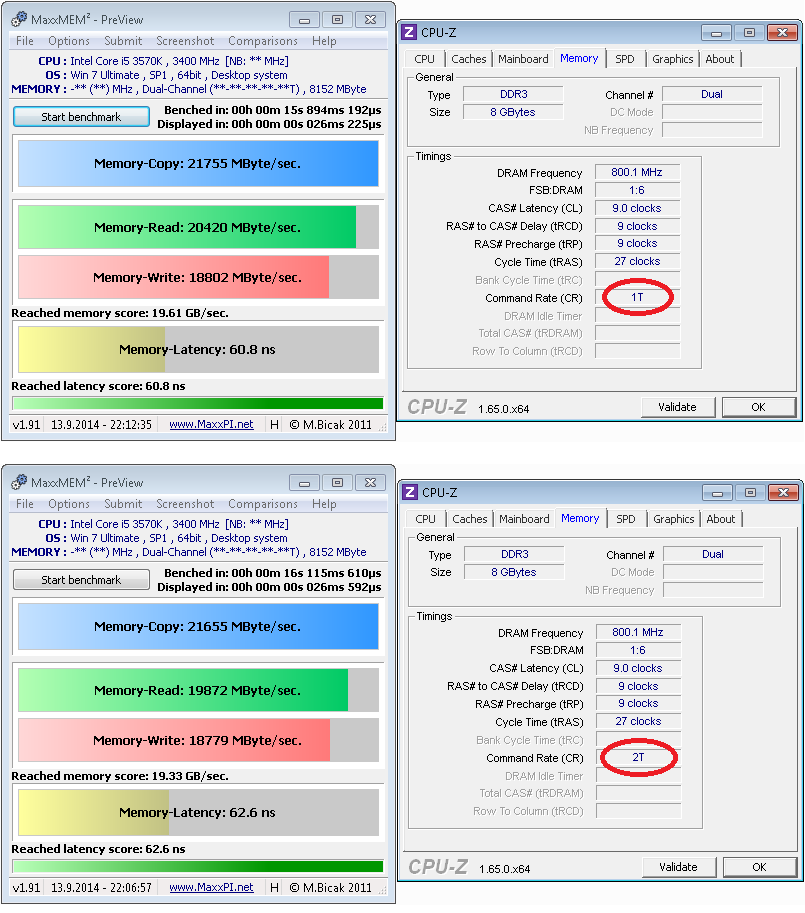This screenshot has height=913, width=805.
Task: Click the Memory-Copy 21655 MByte/sec bar
Action: (198, 627)
